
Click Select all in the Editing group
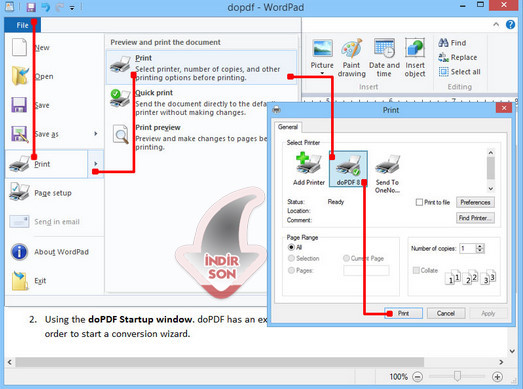click(459, 72)
